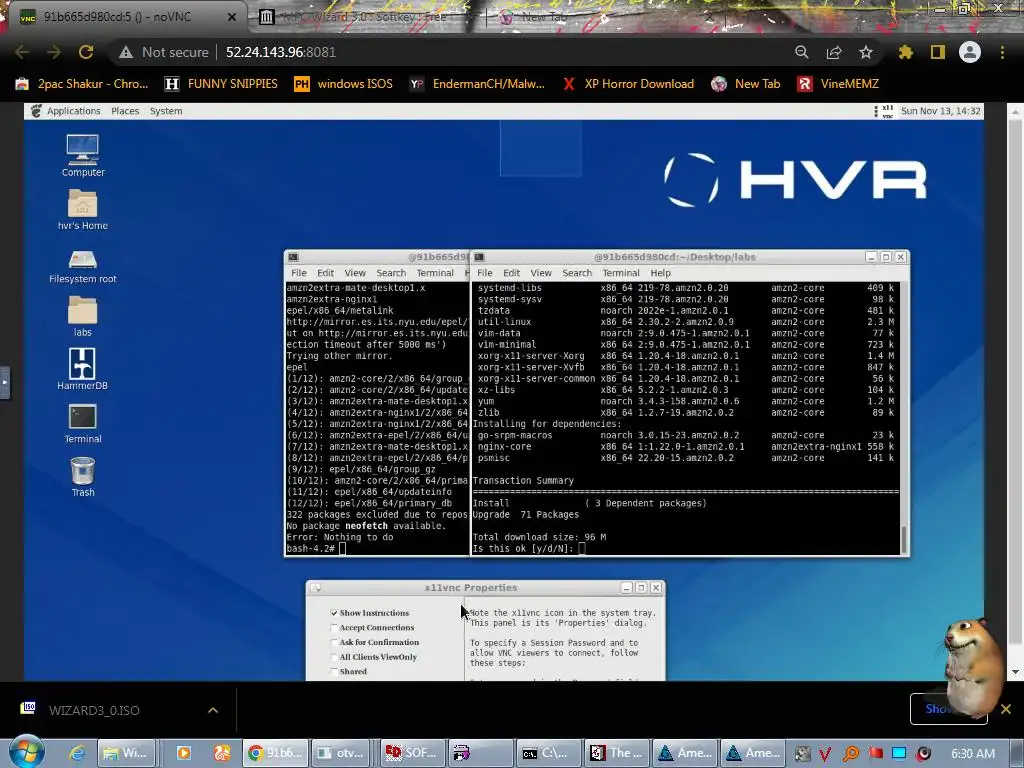Click the Windows taskbar clock 6:30 AM
This screenshot has height=768, width=1024.
point(973,753)
